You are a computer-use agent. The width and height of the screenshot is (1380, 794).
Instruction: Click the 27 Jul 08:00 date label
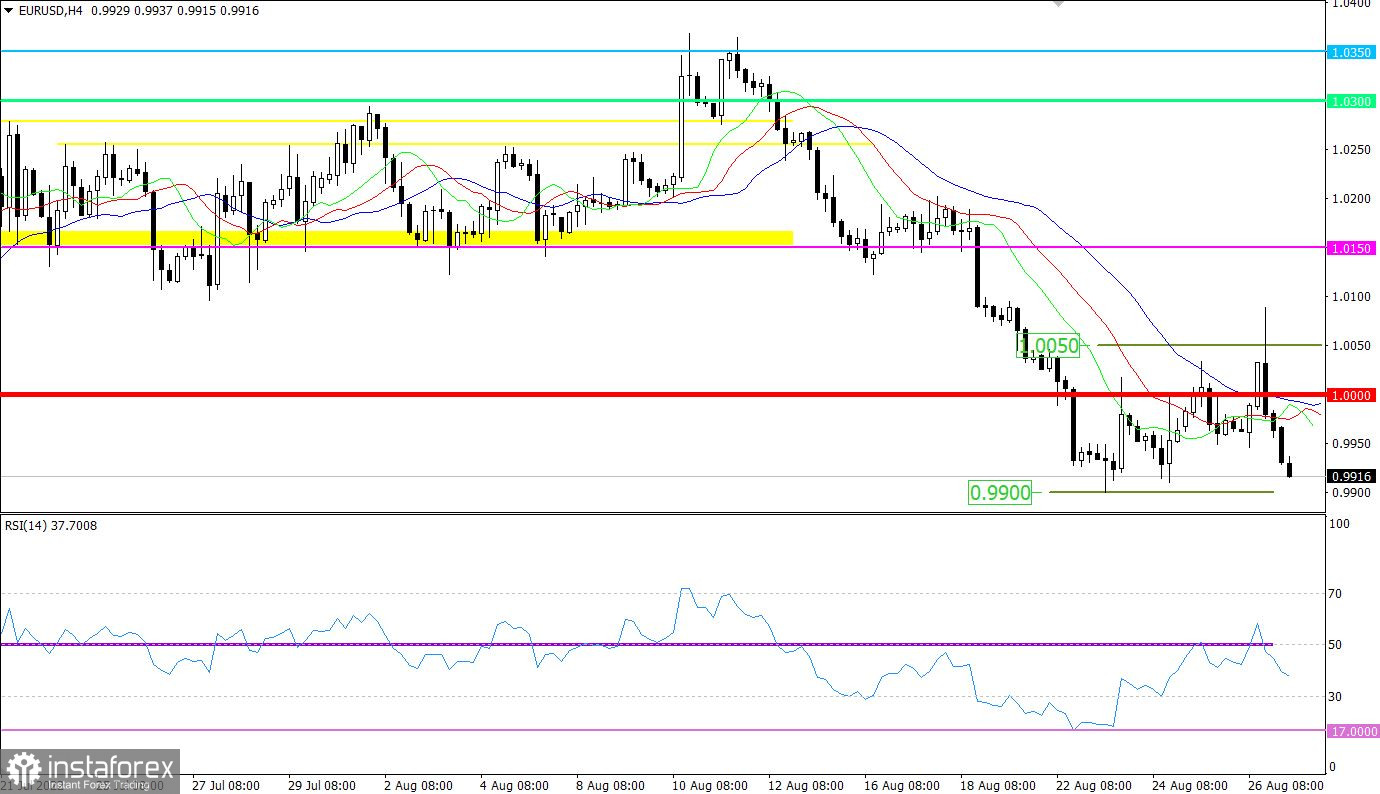click(x=228, y=785)
